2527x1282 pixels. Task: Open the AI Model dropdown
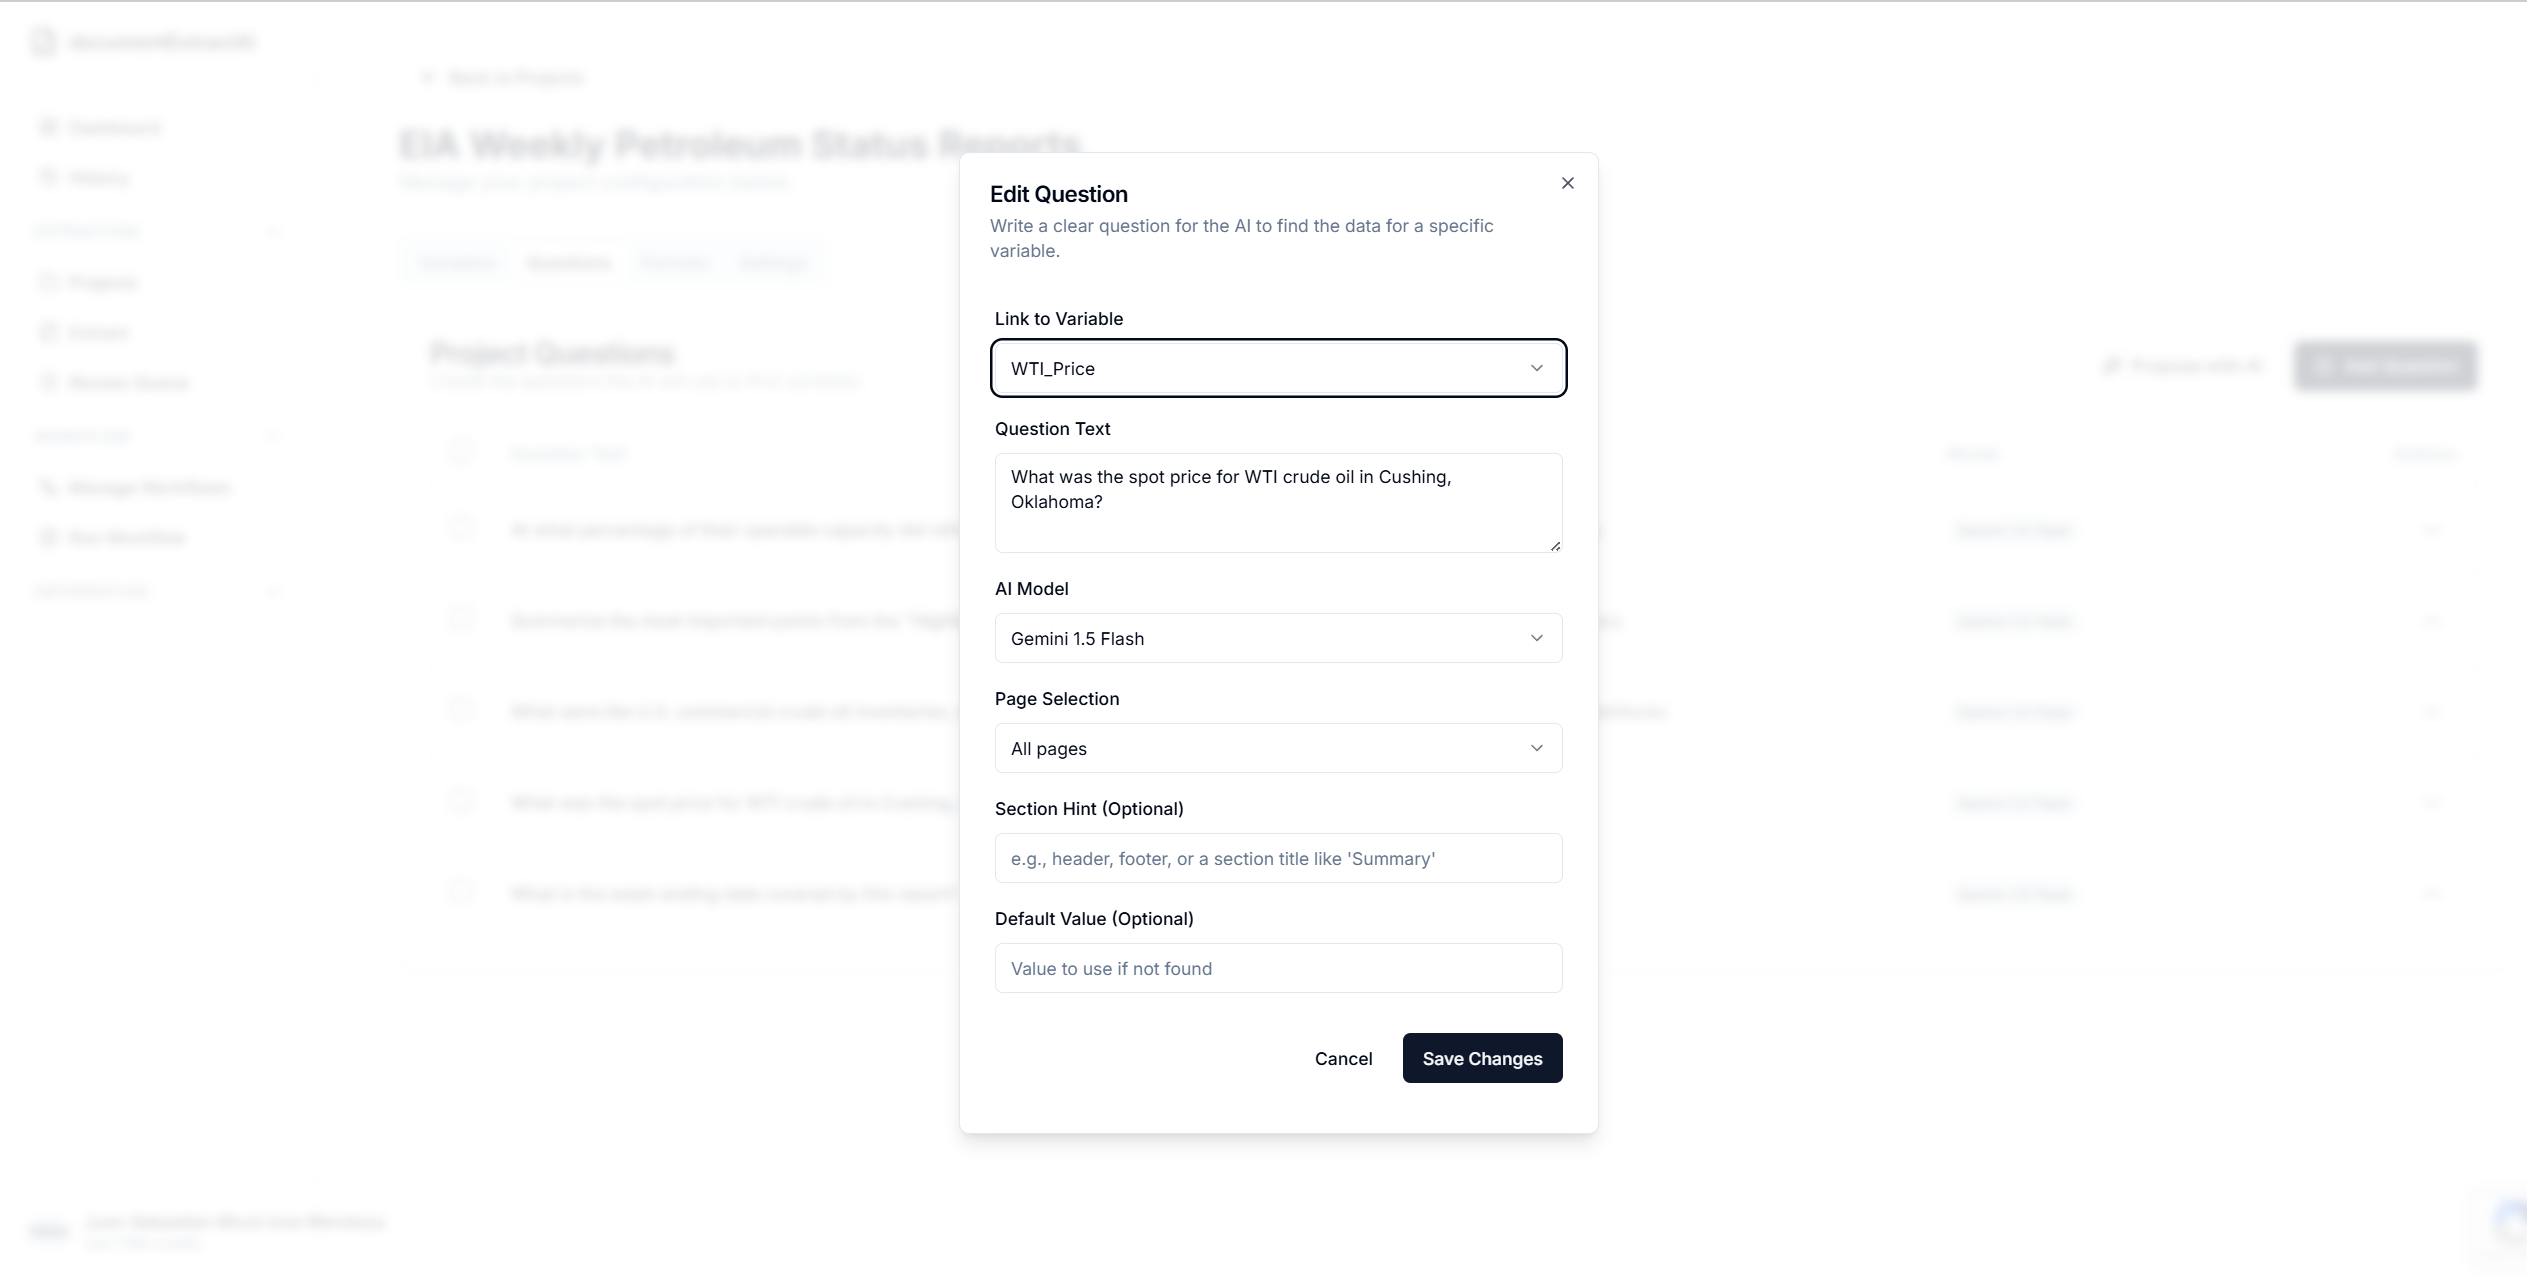(x=1278, y=638)
